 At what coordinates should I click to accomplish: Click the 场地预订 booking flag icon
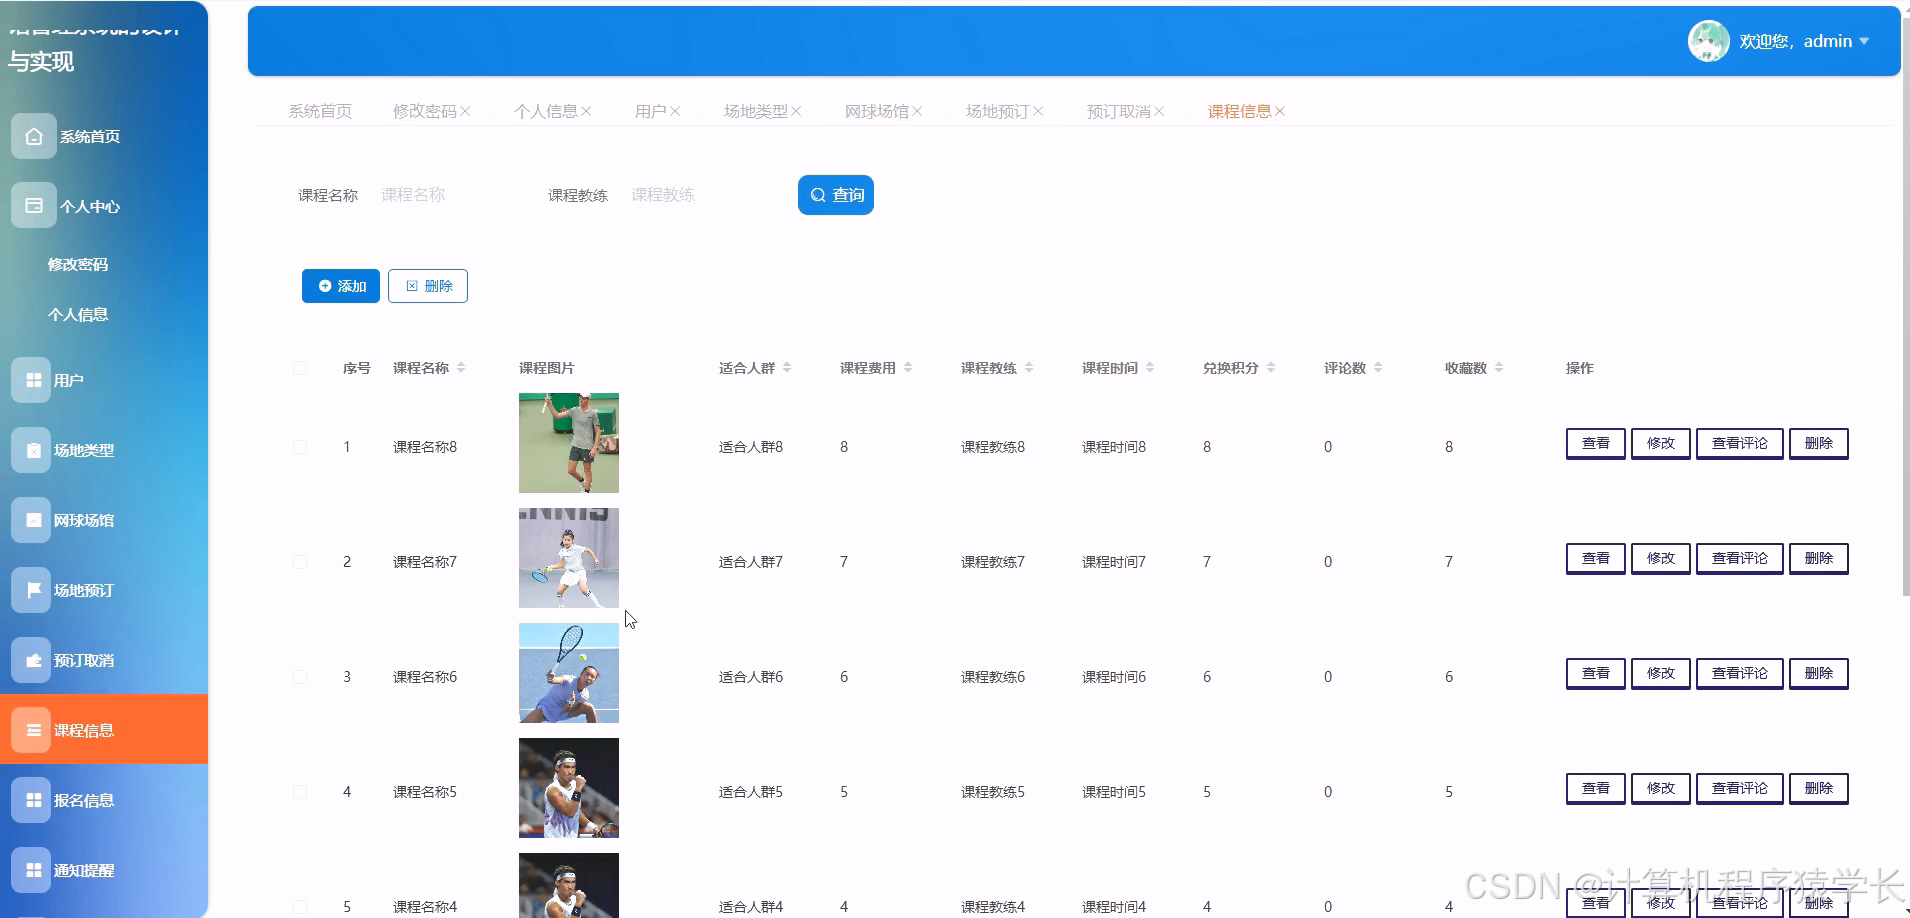(31, 589)
